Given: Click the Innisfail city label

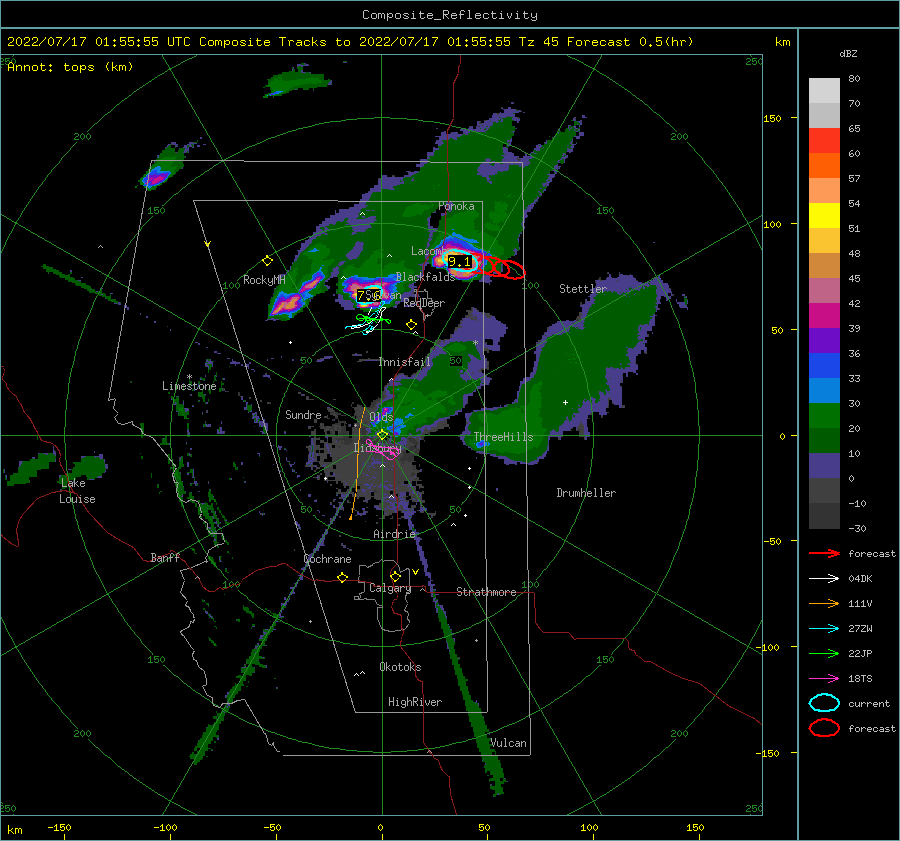Looking at the screenshot, I should coord(404,362).
